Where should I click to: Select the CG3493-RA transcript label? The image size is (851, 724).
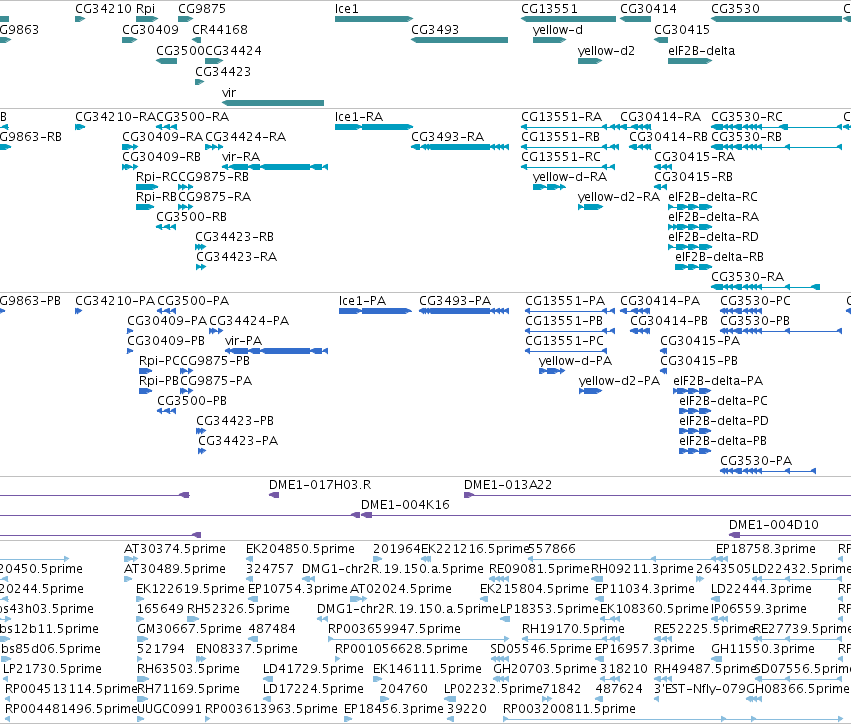click(447, 137)
